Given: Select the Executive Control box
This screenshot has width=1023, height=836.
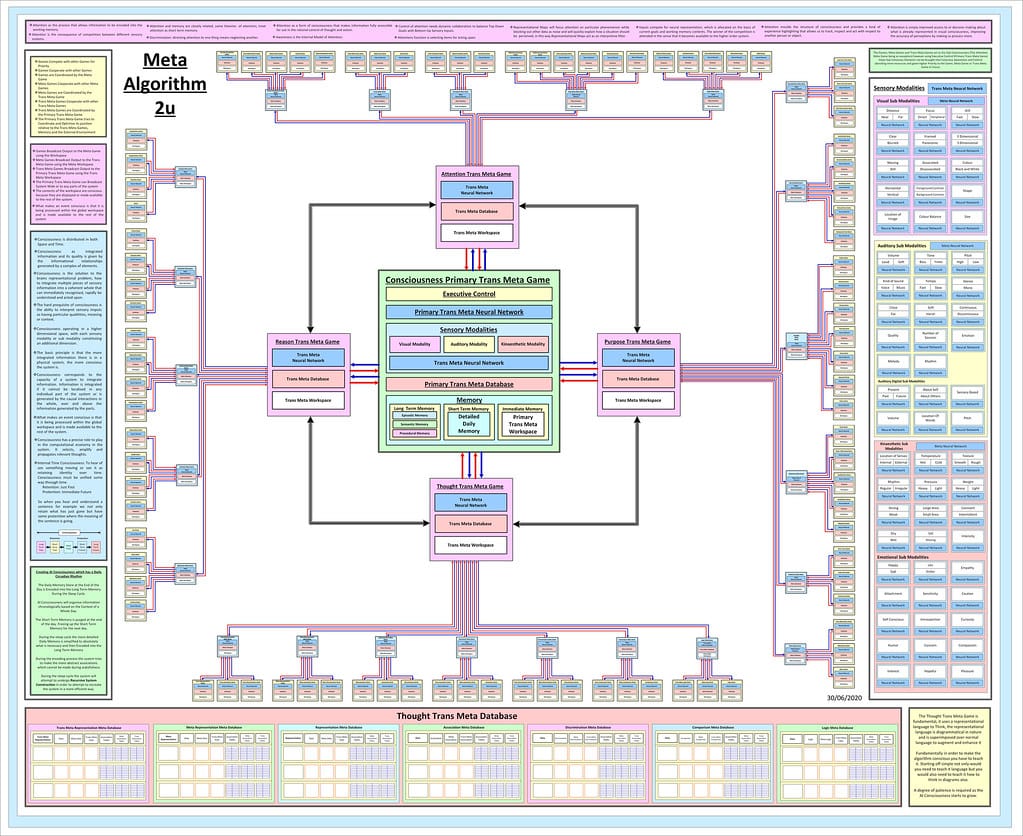Looking at the screenshot, I should pyautogui.click(x=468, y=294).
